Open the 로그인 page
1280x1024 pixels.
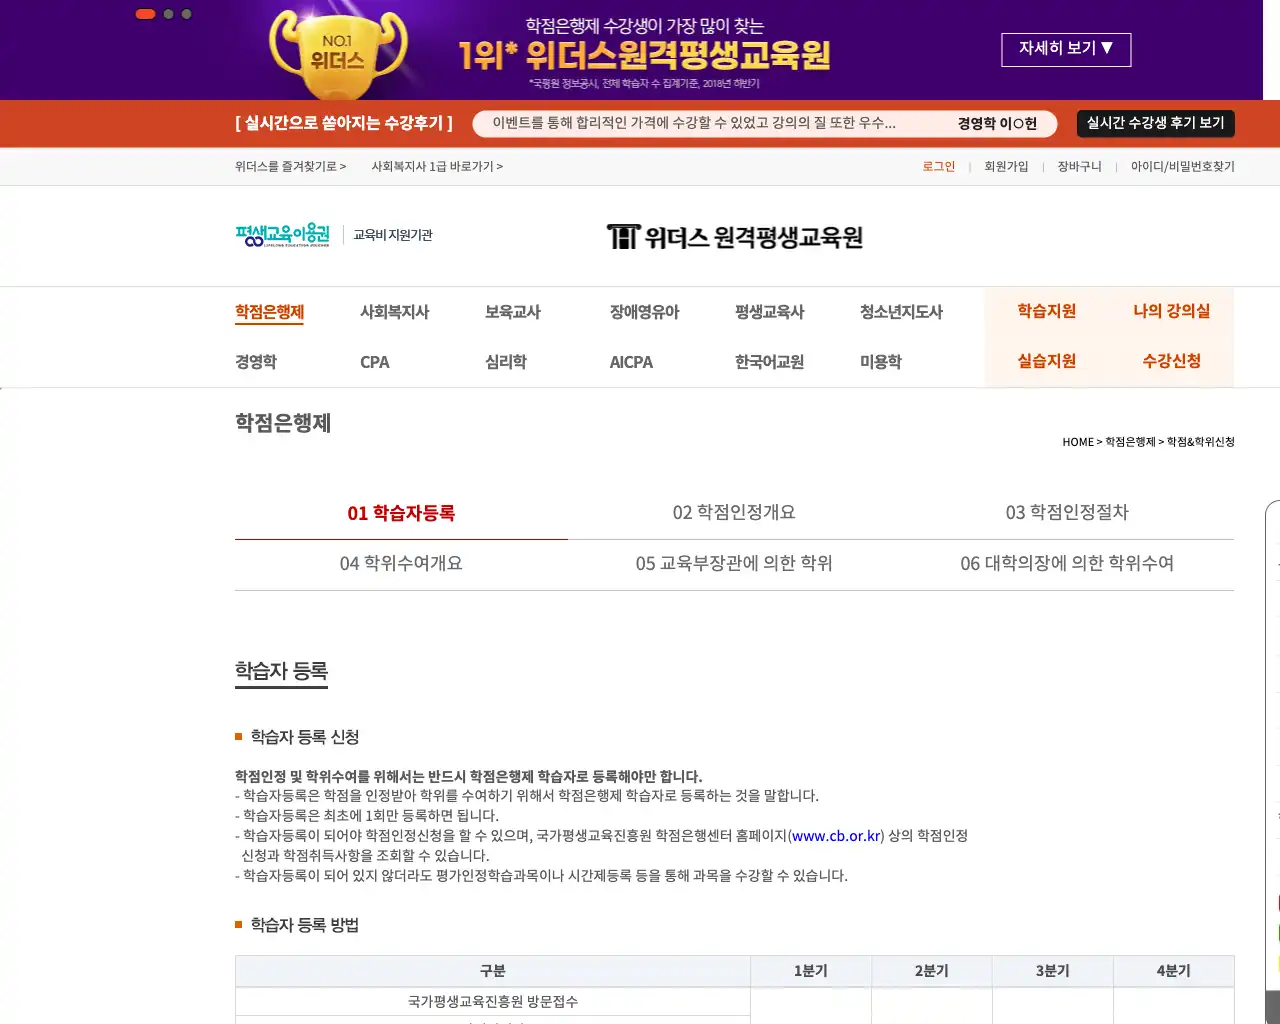(x=938, y=167)
